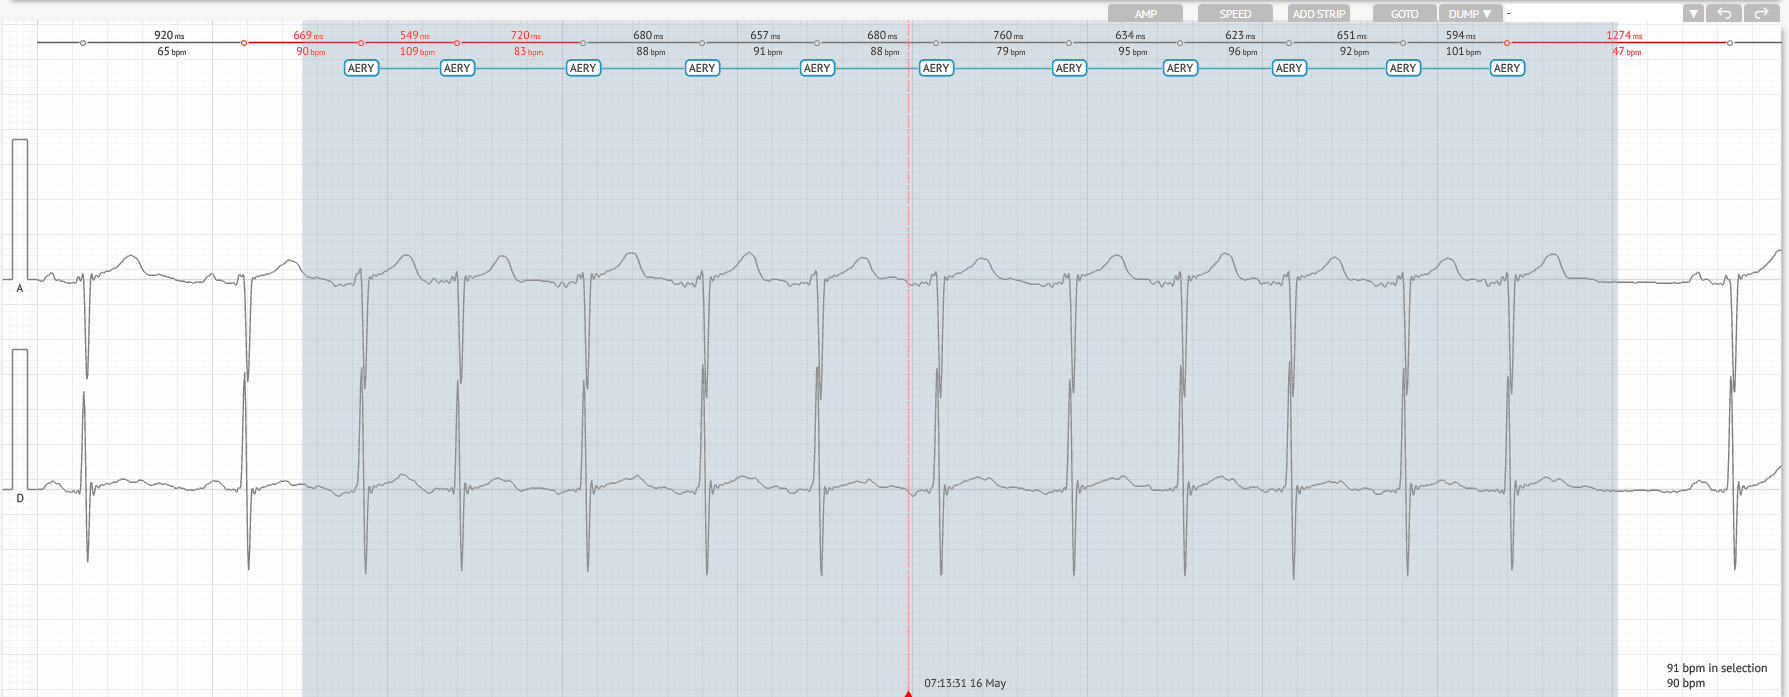Focus the text input field in toolbar
Image resolution: width=1789 pixels, height=697 pixels.
point(1592,13)
